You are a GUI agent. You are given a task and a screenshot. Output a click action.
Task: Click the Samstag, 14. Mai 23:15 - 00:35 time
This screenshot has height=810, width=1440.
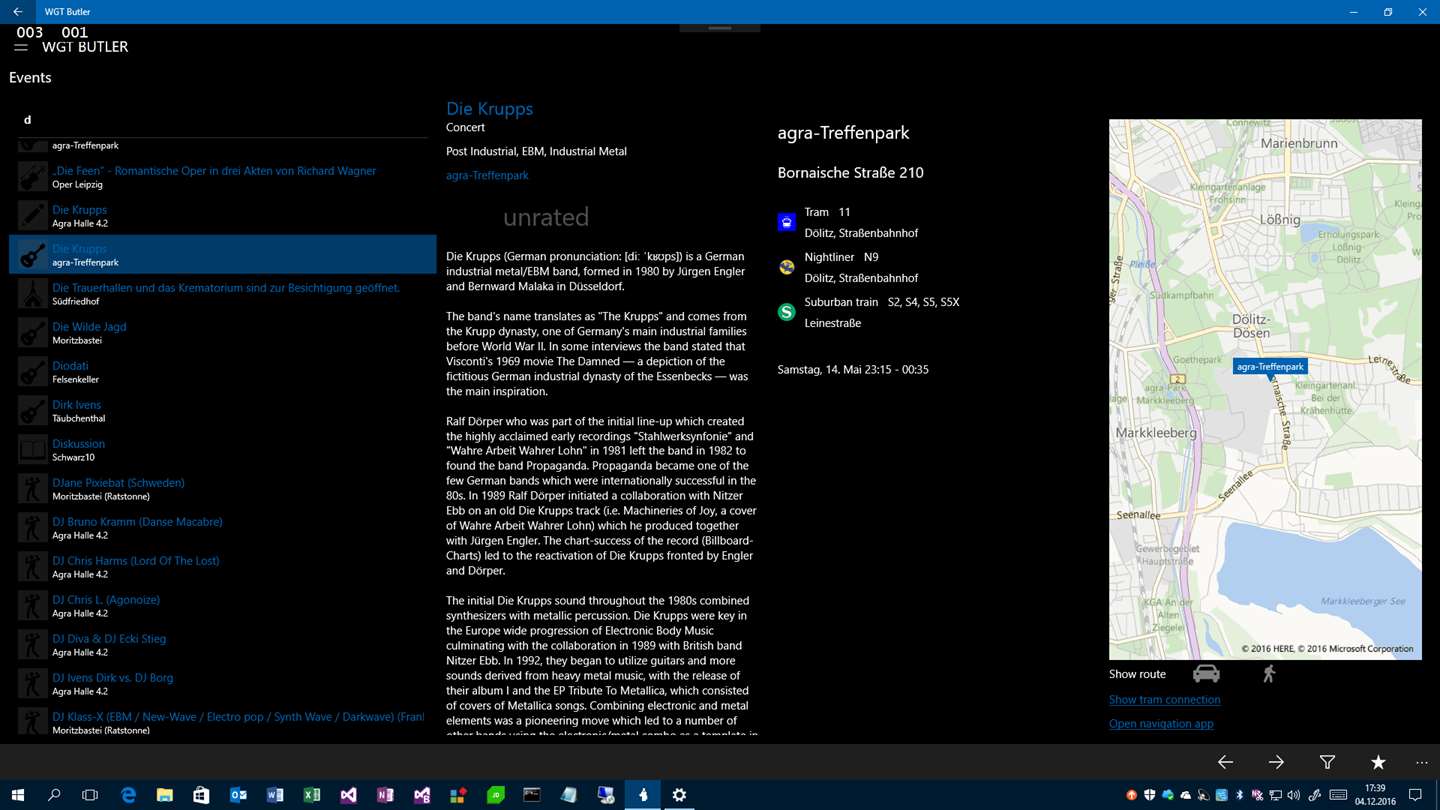click(x=853, y=369)
